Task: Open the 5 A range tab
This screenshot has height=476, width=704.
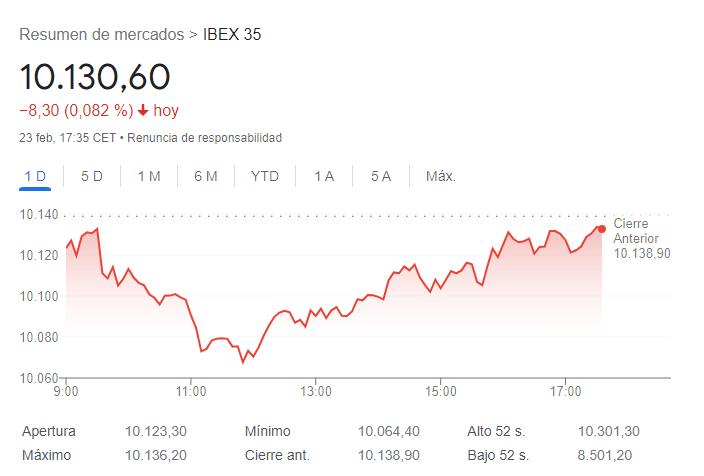Action: pyautogui.click(x=381, y=177)
